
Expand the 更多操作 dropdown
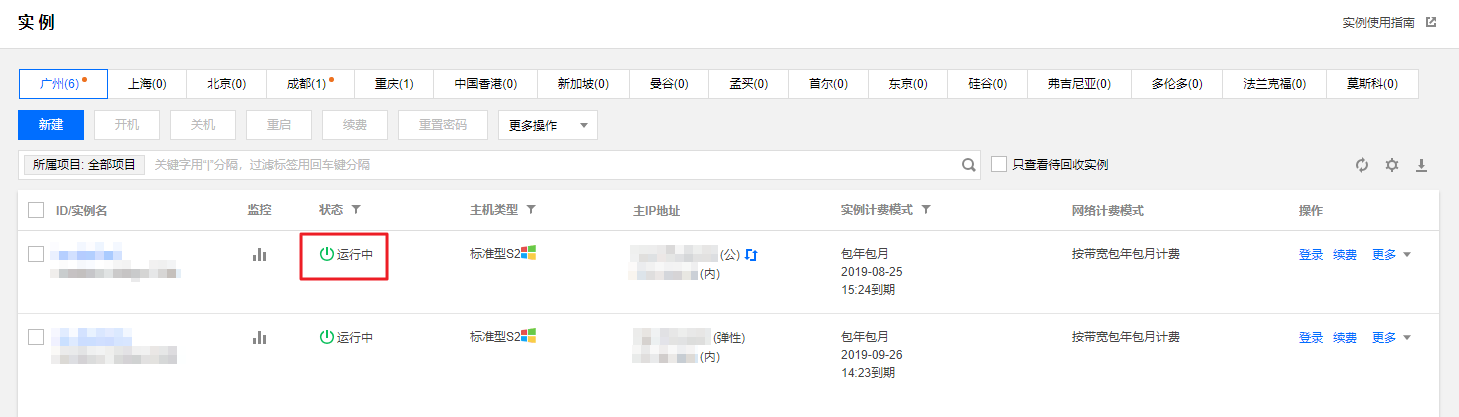548,125
